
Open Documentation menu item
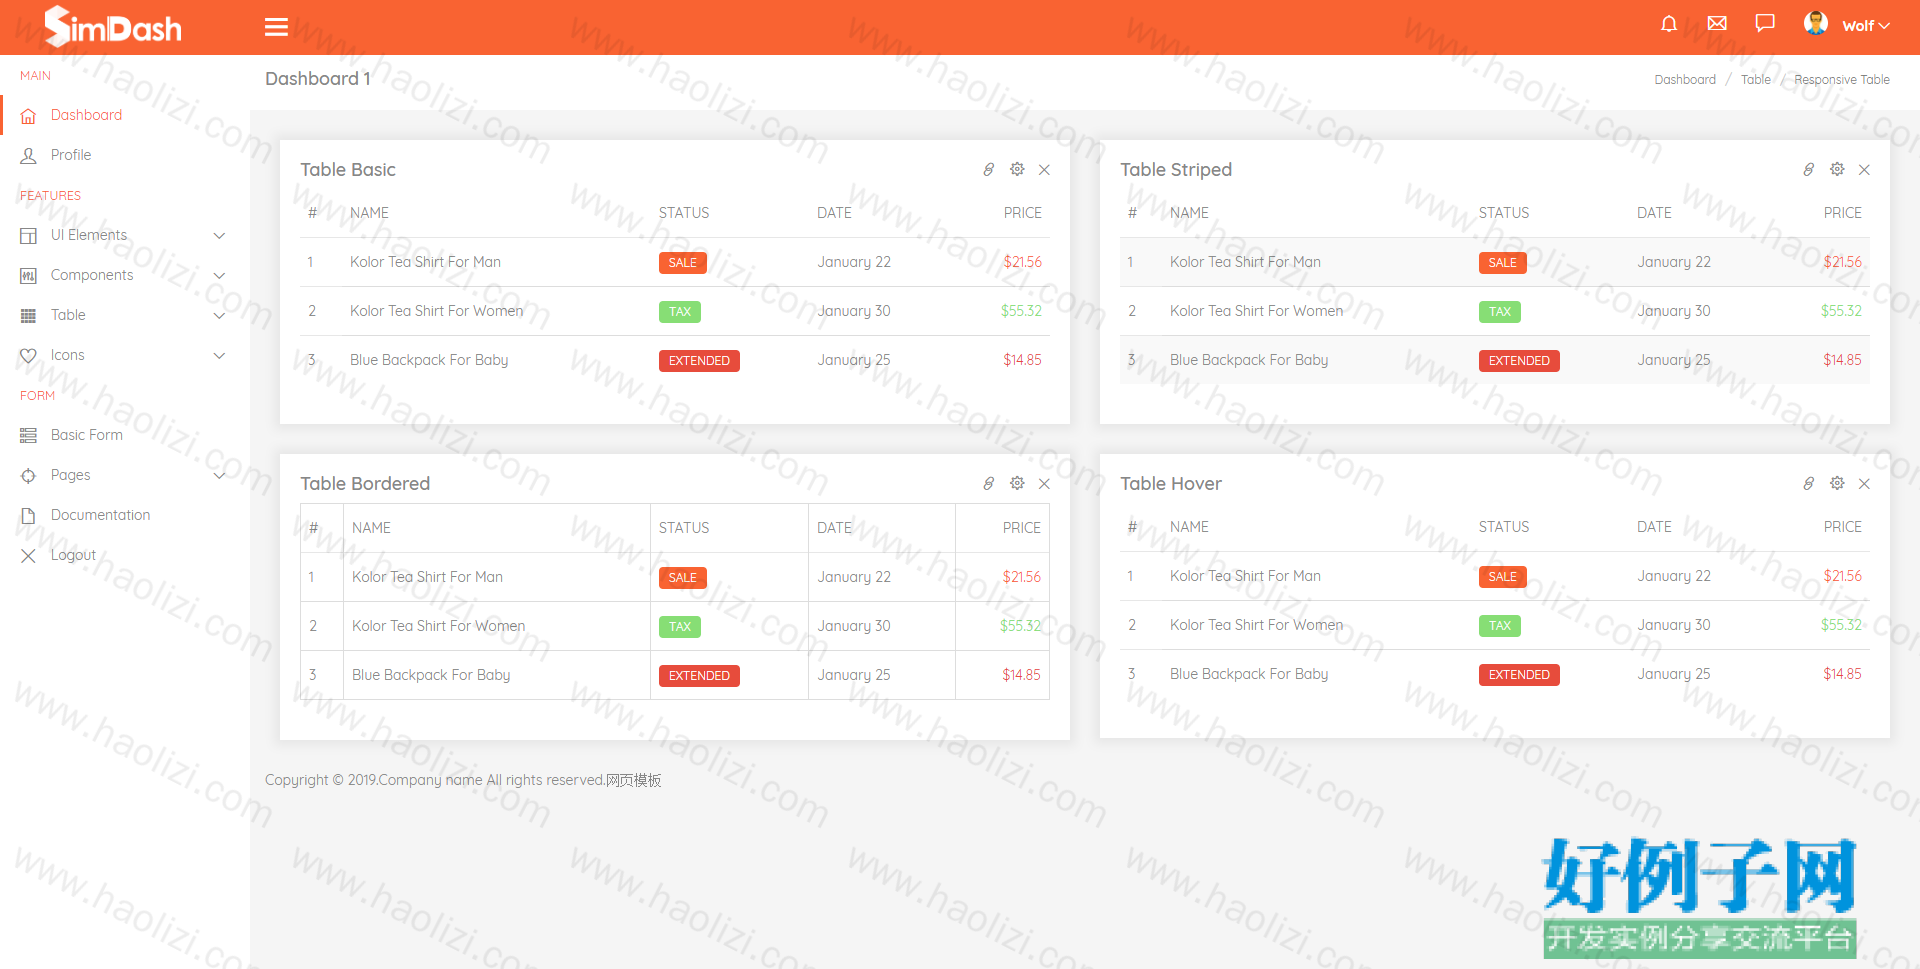click(x=101, y=515)
